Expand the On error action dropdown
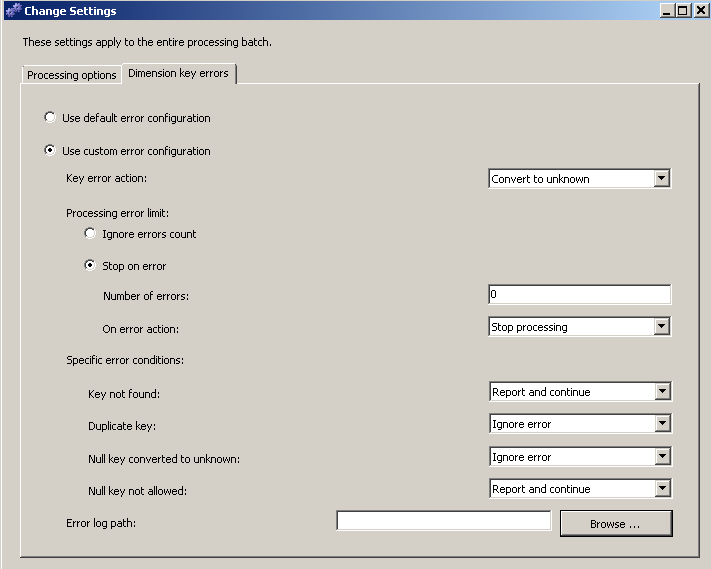 pos(660,327)
